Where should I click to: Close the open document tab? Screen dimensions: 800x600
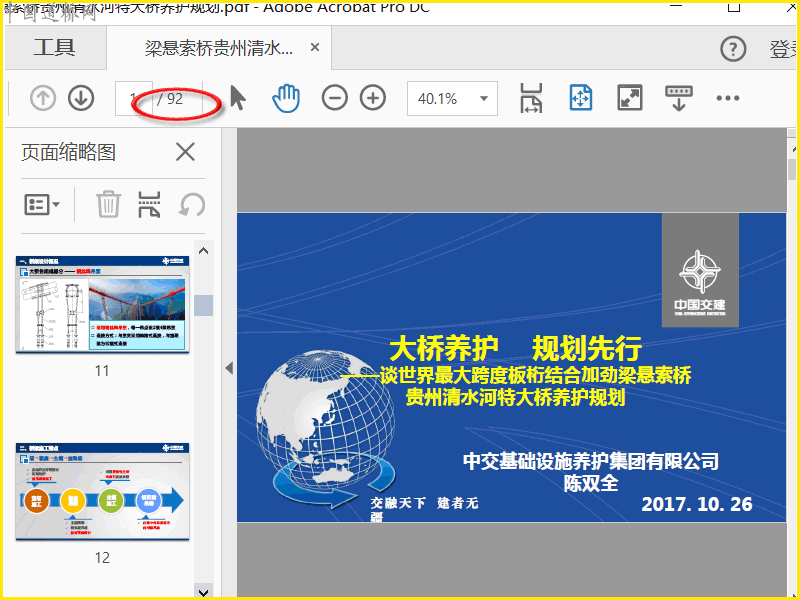click(315, 48)
